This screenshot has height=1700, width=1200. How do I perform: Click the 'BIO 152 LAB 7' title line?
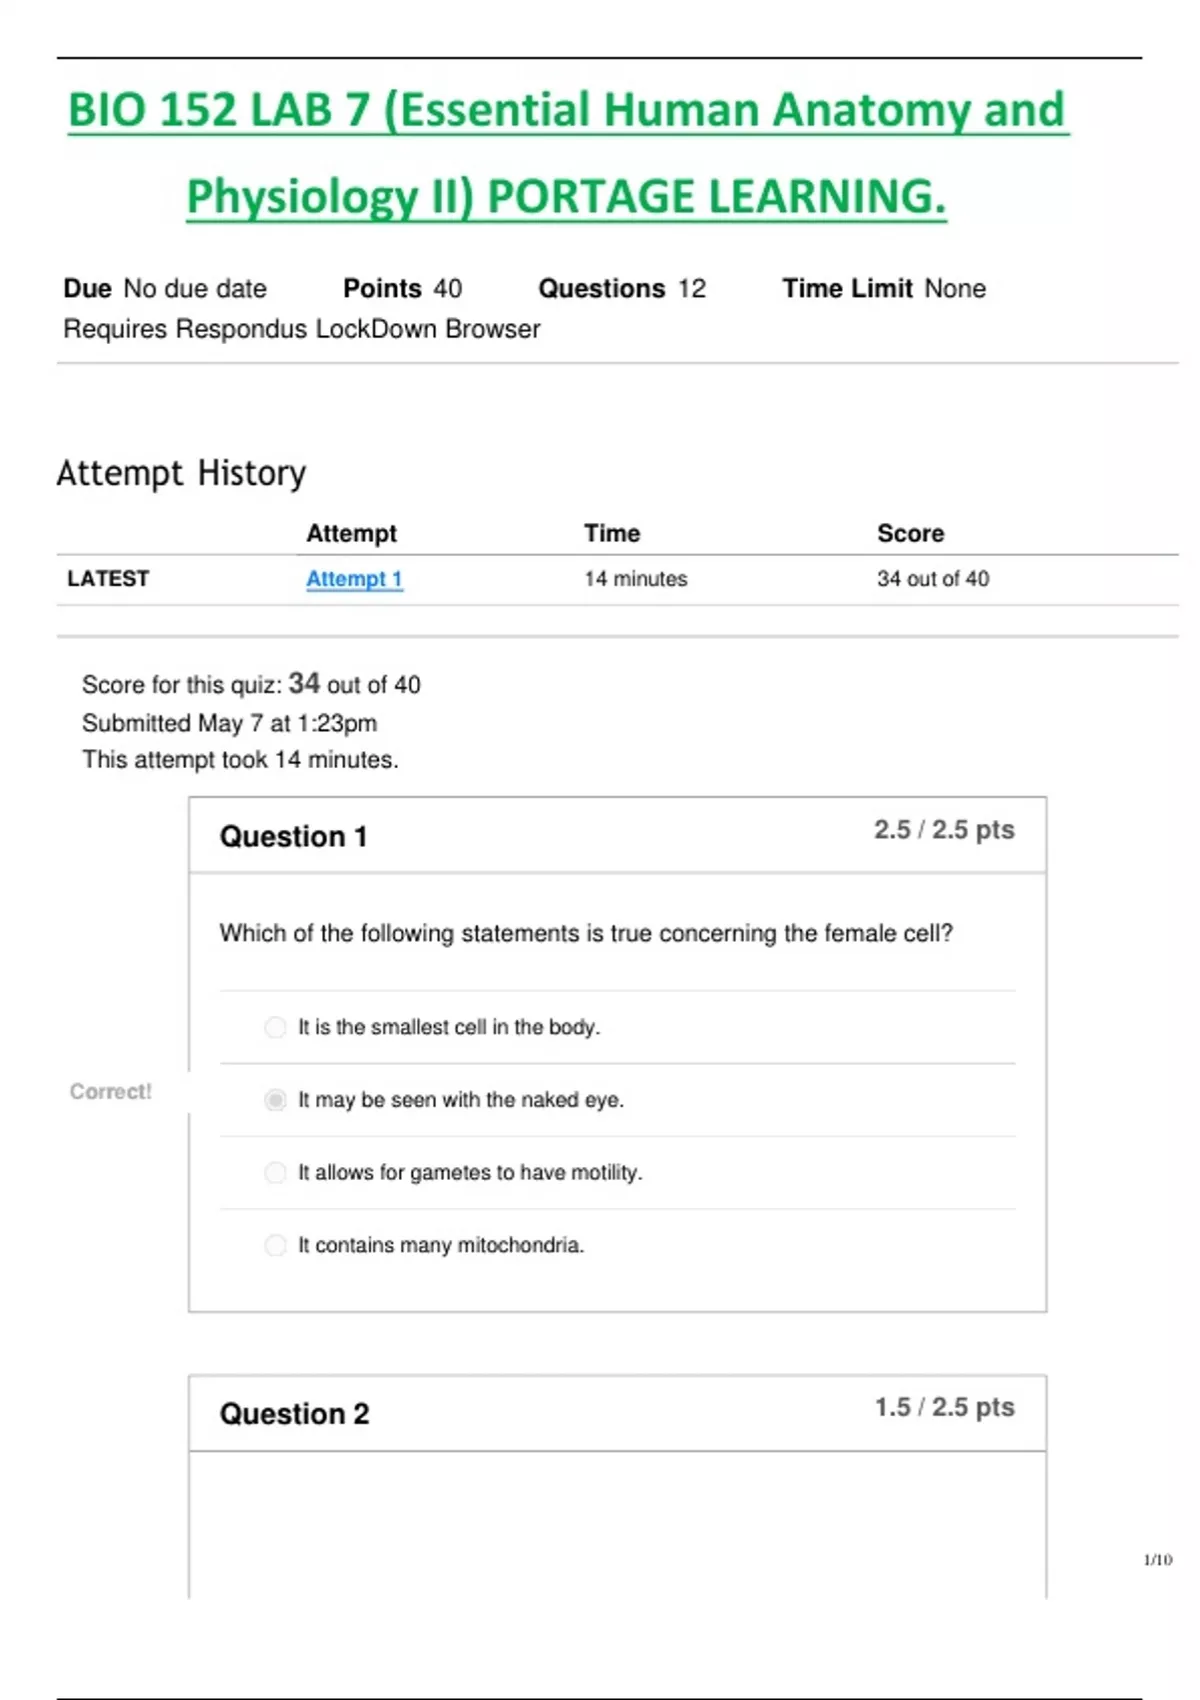pyautogui.click(x=567, y=110)
